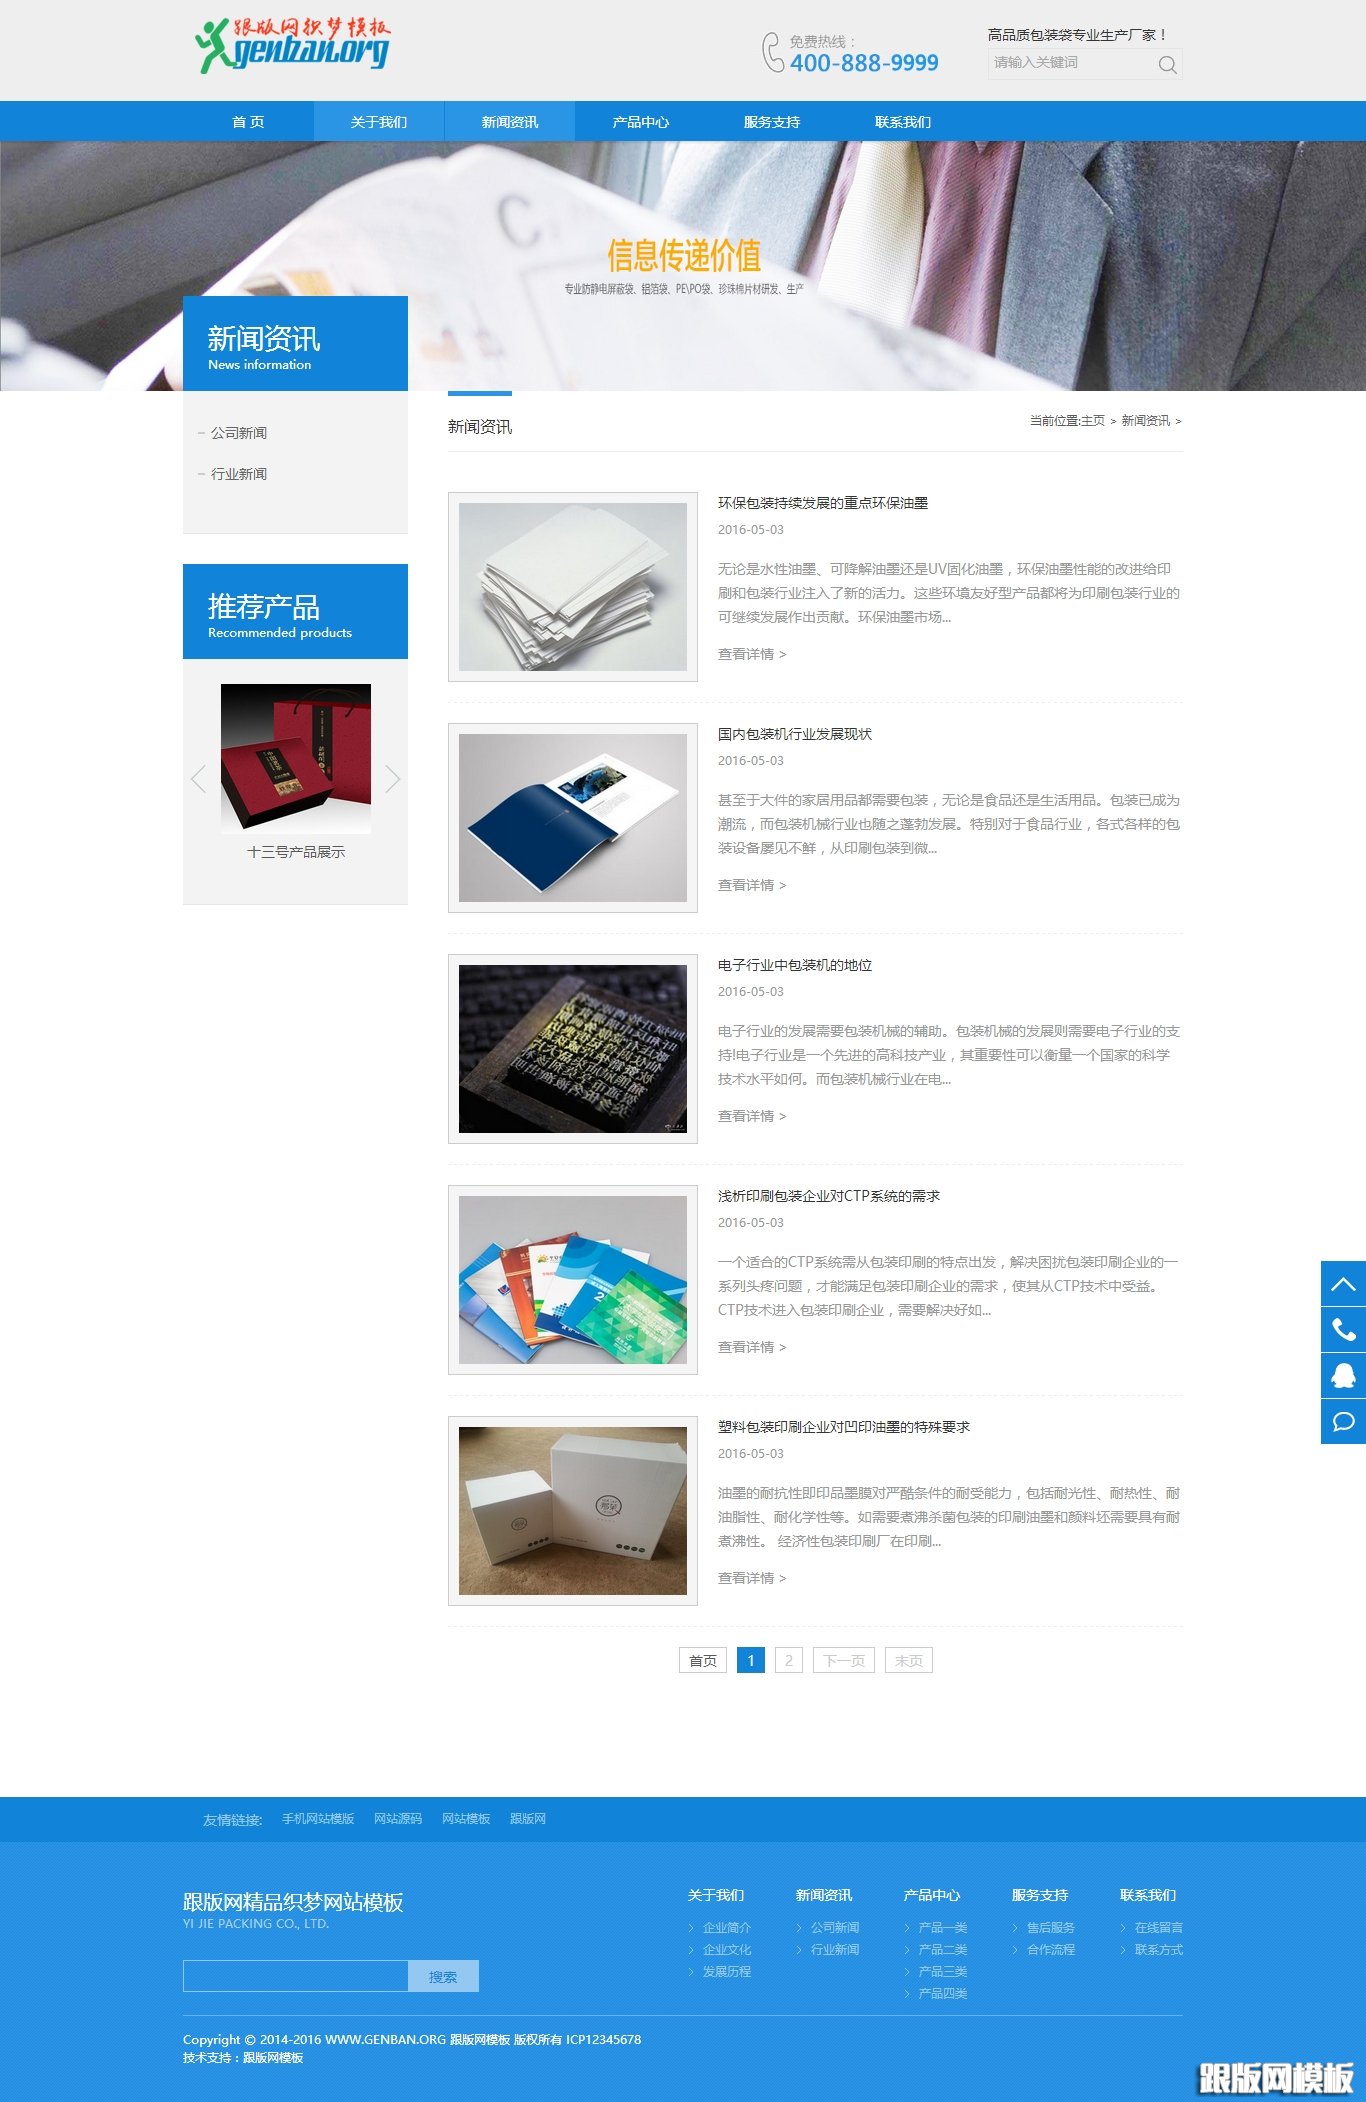
Task: Click footer link 产品四类
Action: pyautogui.click(x=943, y=1994)
